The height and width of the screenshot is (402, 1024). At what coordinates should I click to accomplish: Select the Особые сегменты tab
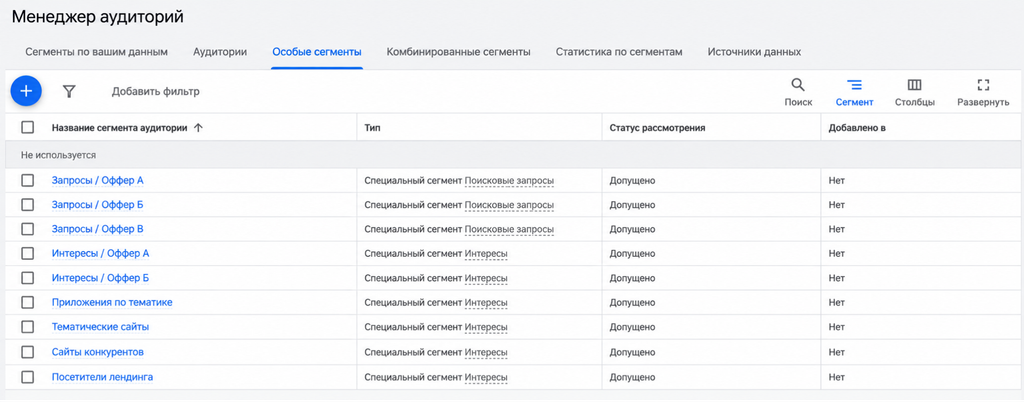(317, 52)
